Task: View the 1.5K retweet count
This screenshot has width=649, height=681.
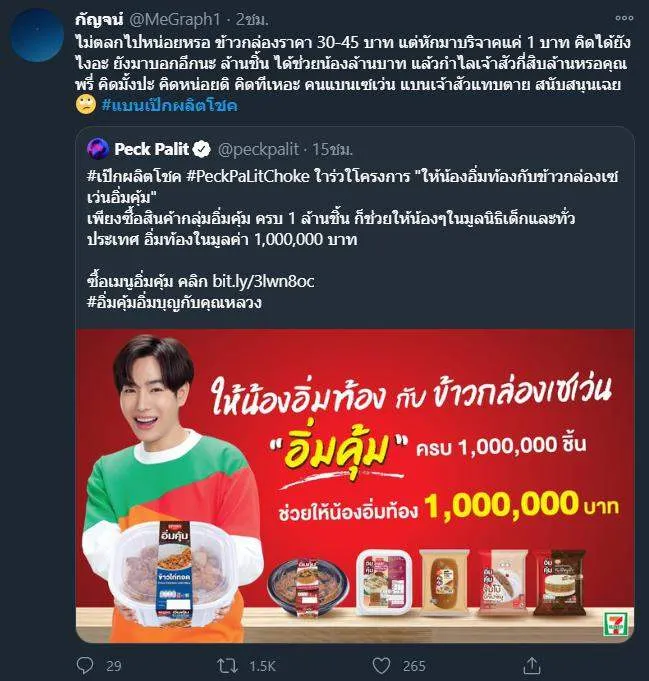Action: click(x=262, y=666)
